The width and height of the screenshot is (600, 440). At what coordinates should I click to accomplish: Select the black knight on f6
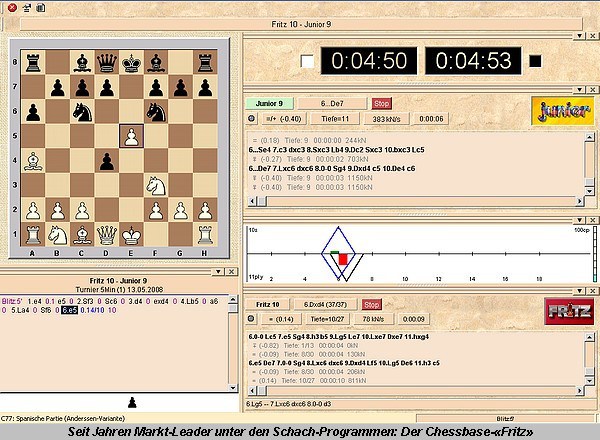pyautogui.click(x=156, y=111)
